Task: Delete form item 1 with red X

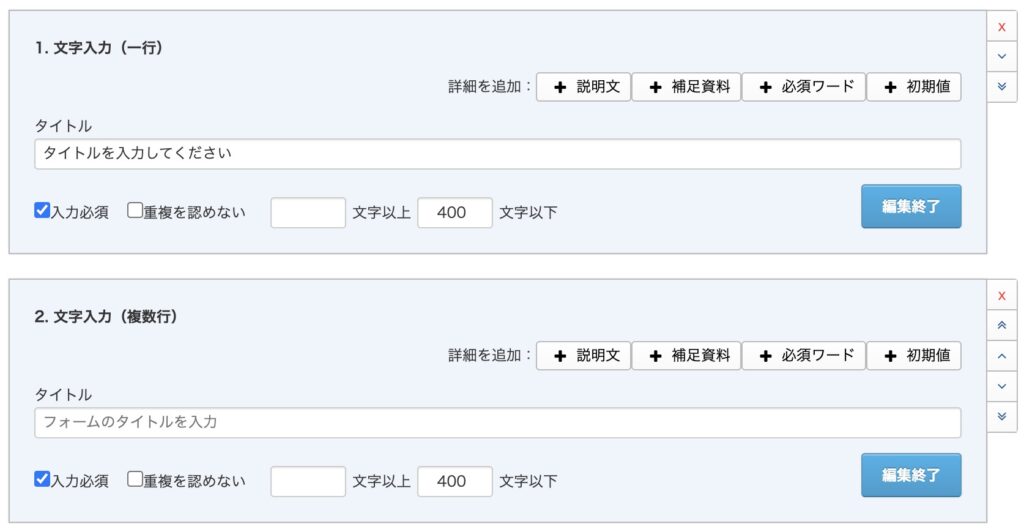Action: 1001,27
